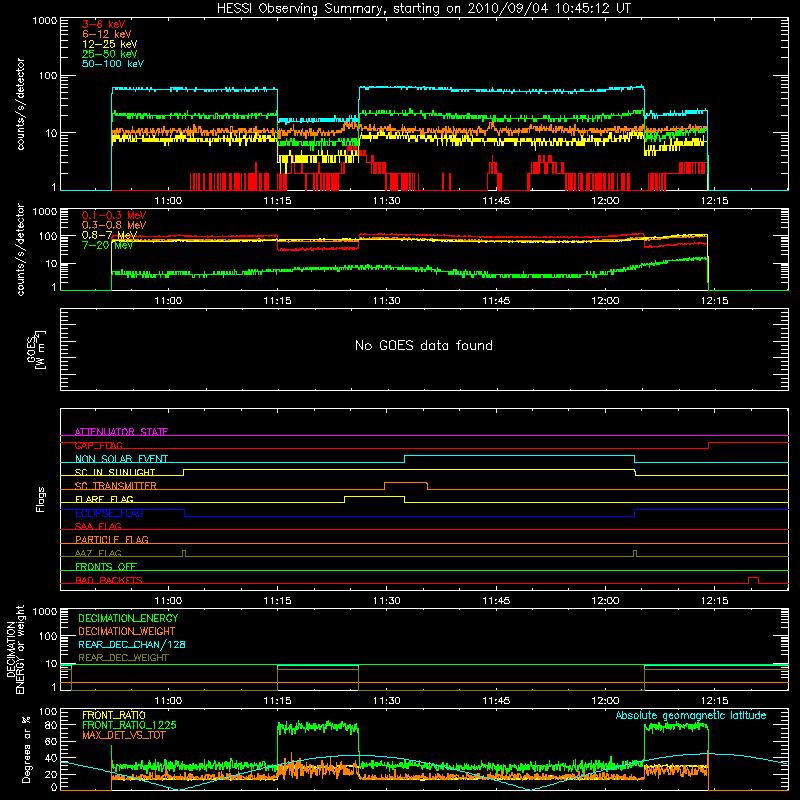Click the 12-25 keV legend entry
The image size is (800, 800).
tap(110, 44)
